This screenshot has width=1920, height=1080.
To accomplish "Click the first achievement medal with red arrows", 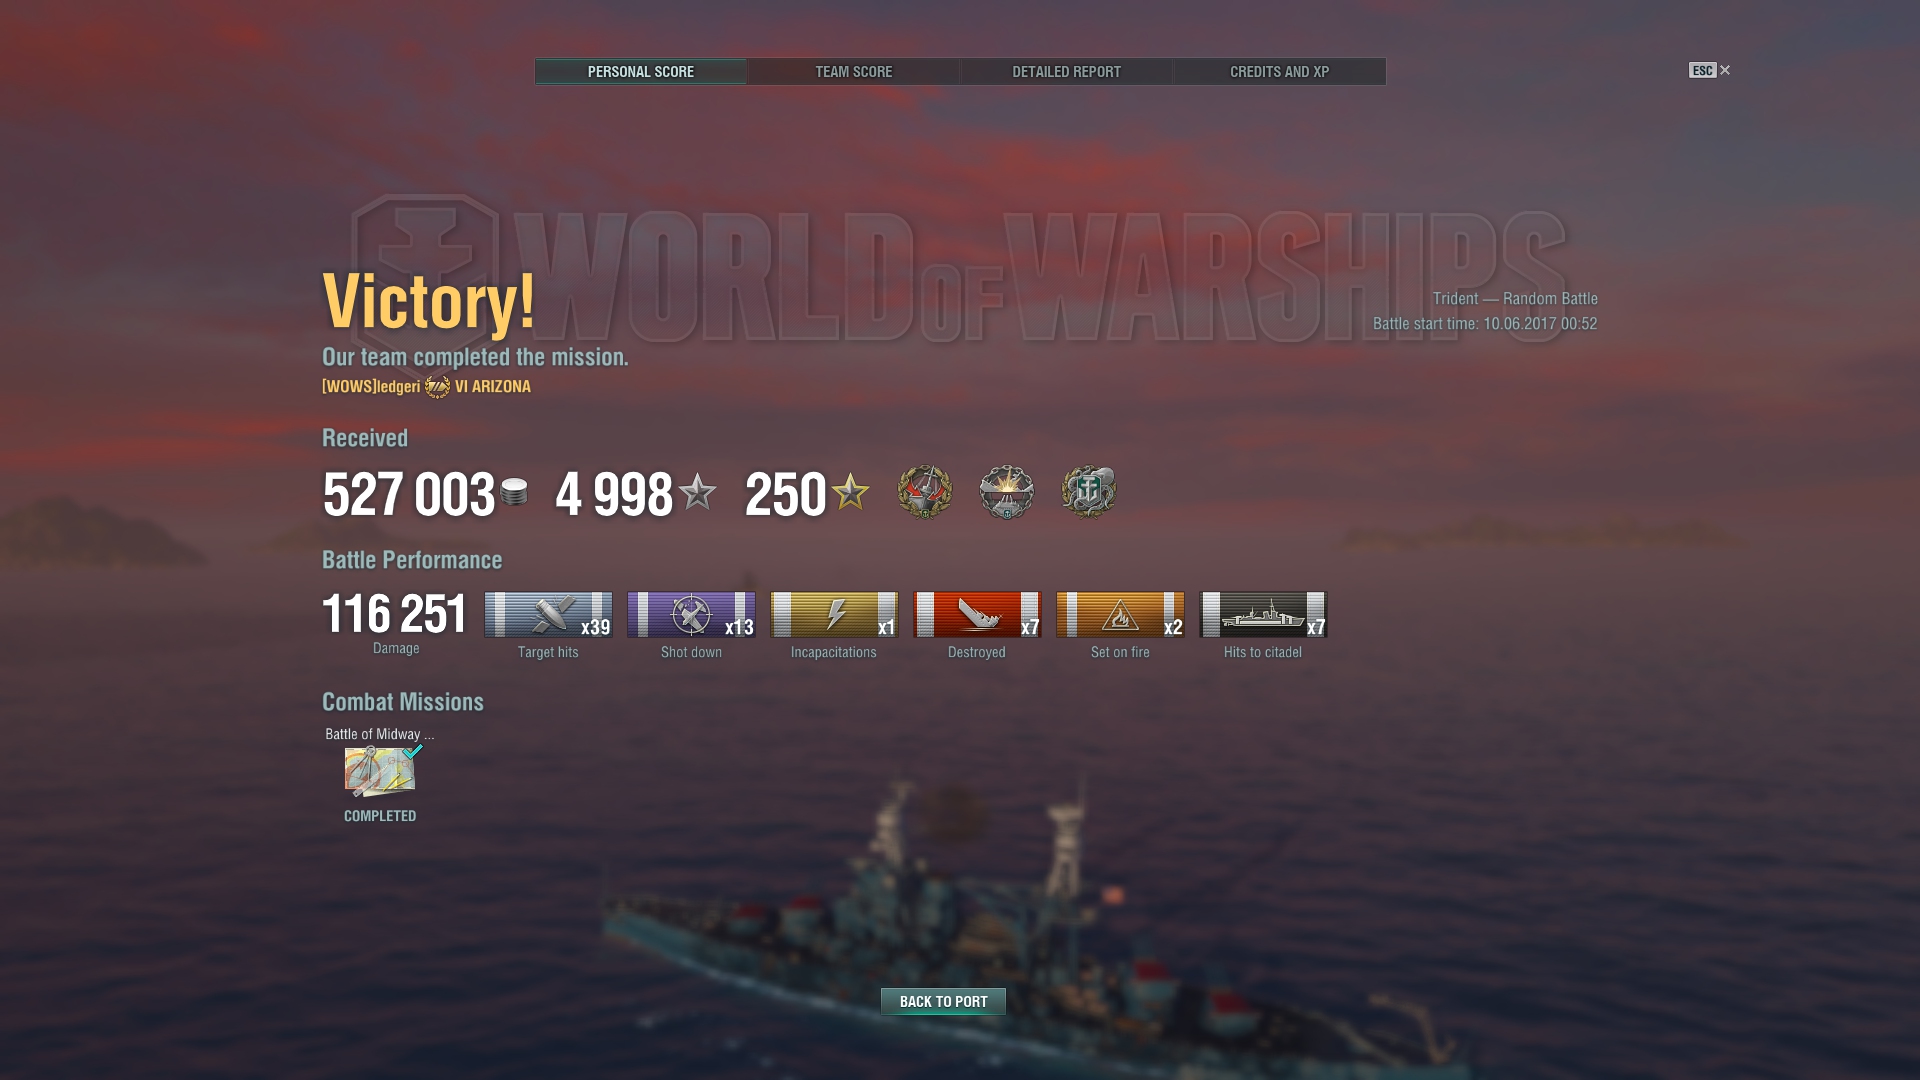I will tap(925, 492).
